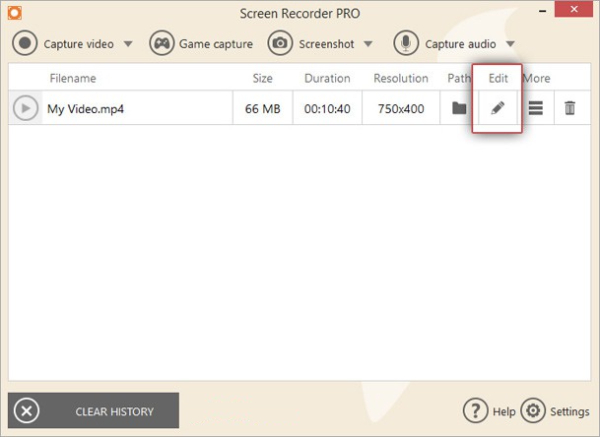This screenshot has height=437, width=600.
Task: Select the My Video.mp4 filename text
Action: pyautogui.click(x=87, y=108)
